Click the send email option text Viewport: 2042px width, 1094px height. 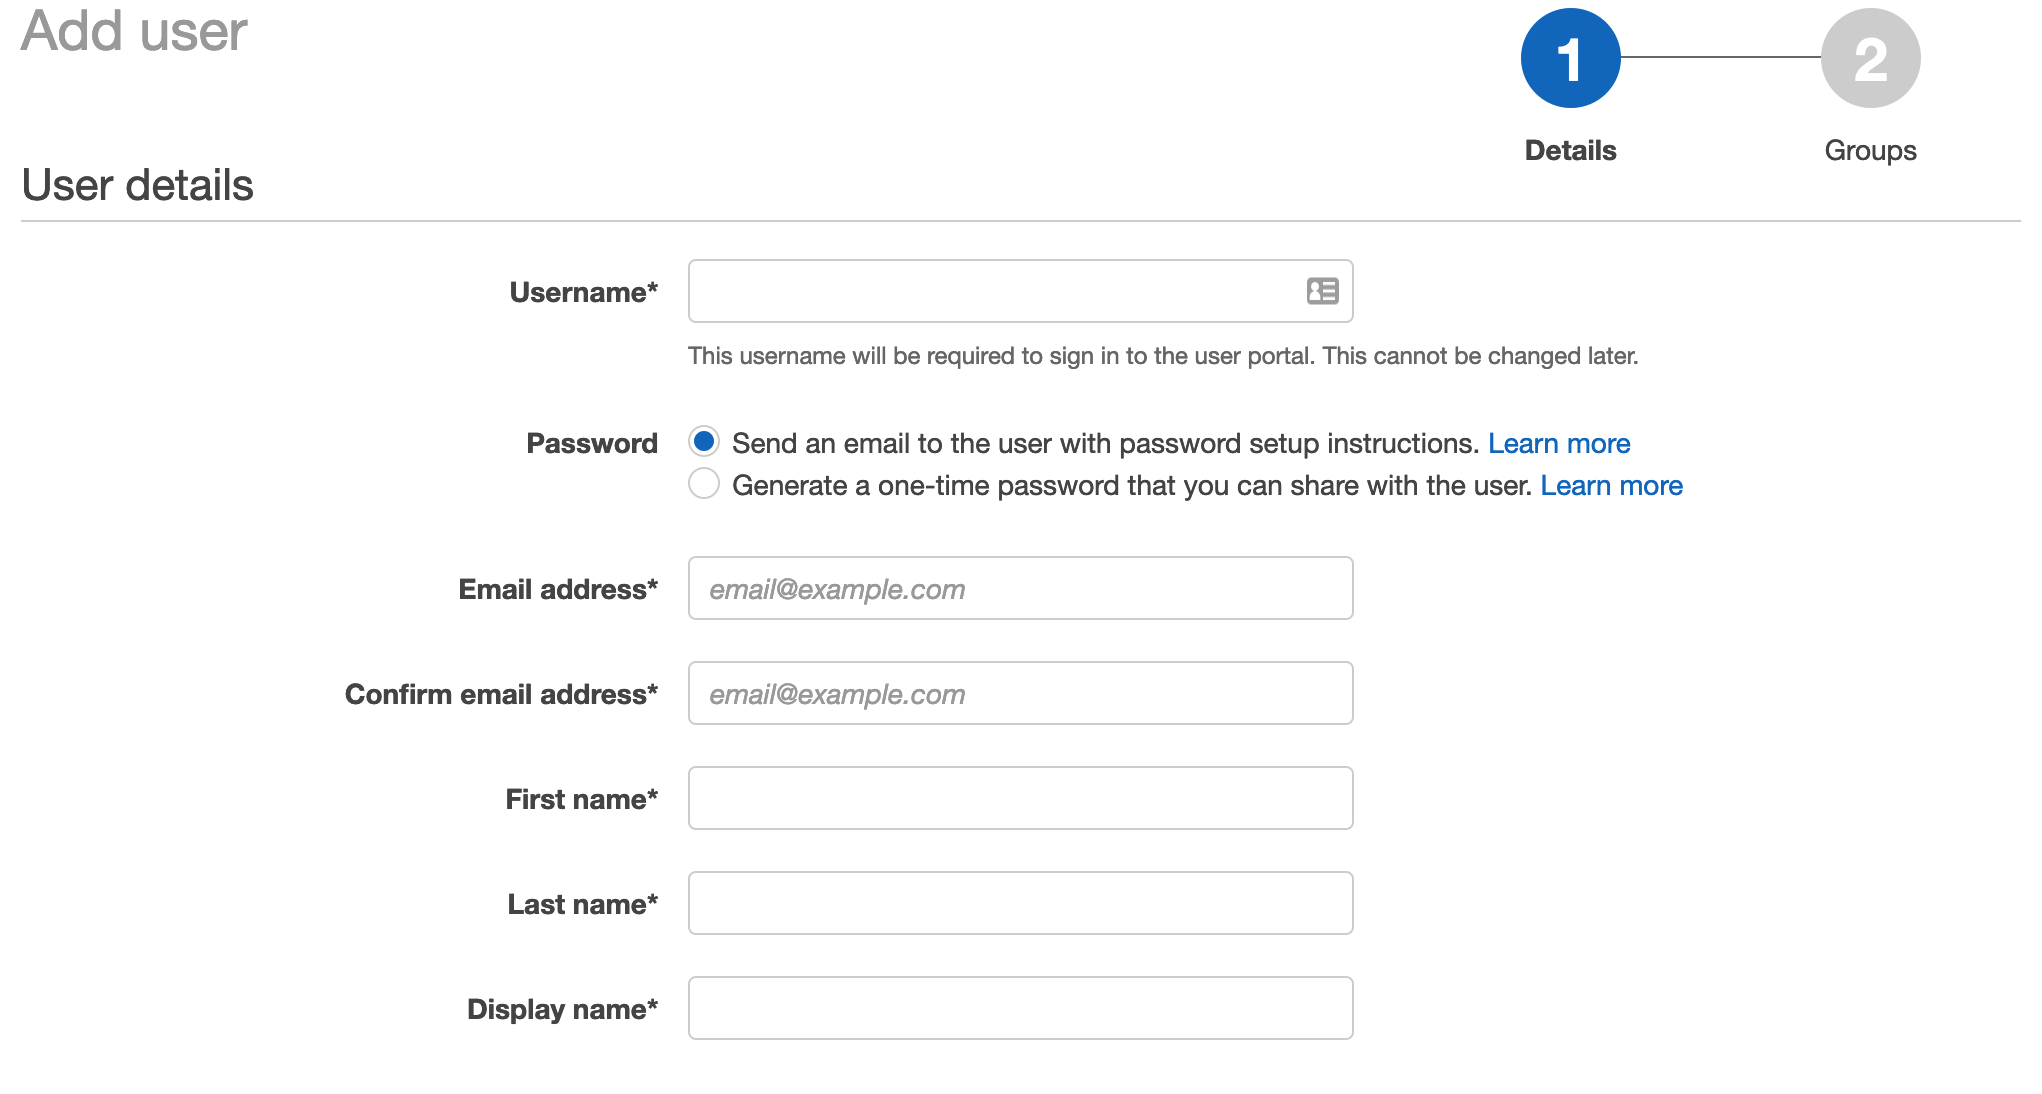(1105, 443)
